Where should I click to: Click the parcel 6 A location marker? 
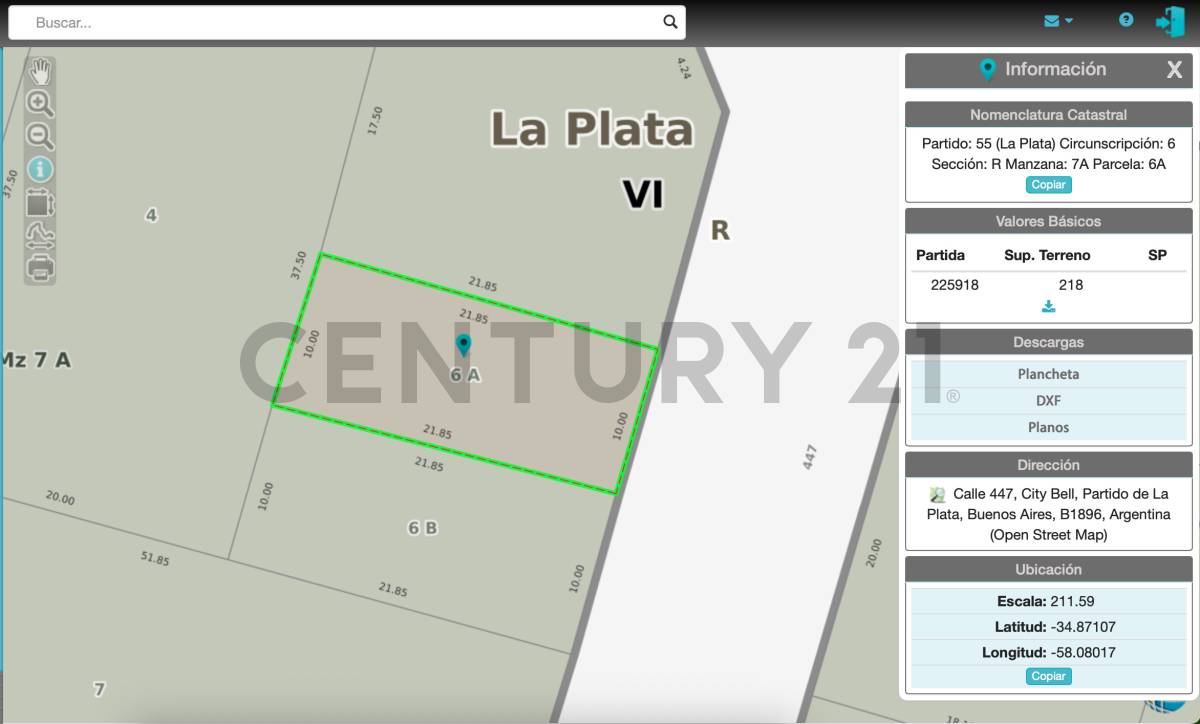[463, 345]
